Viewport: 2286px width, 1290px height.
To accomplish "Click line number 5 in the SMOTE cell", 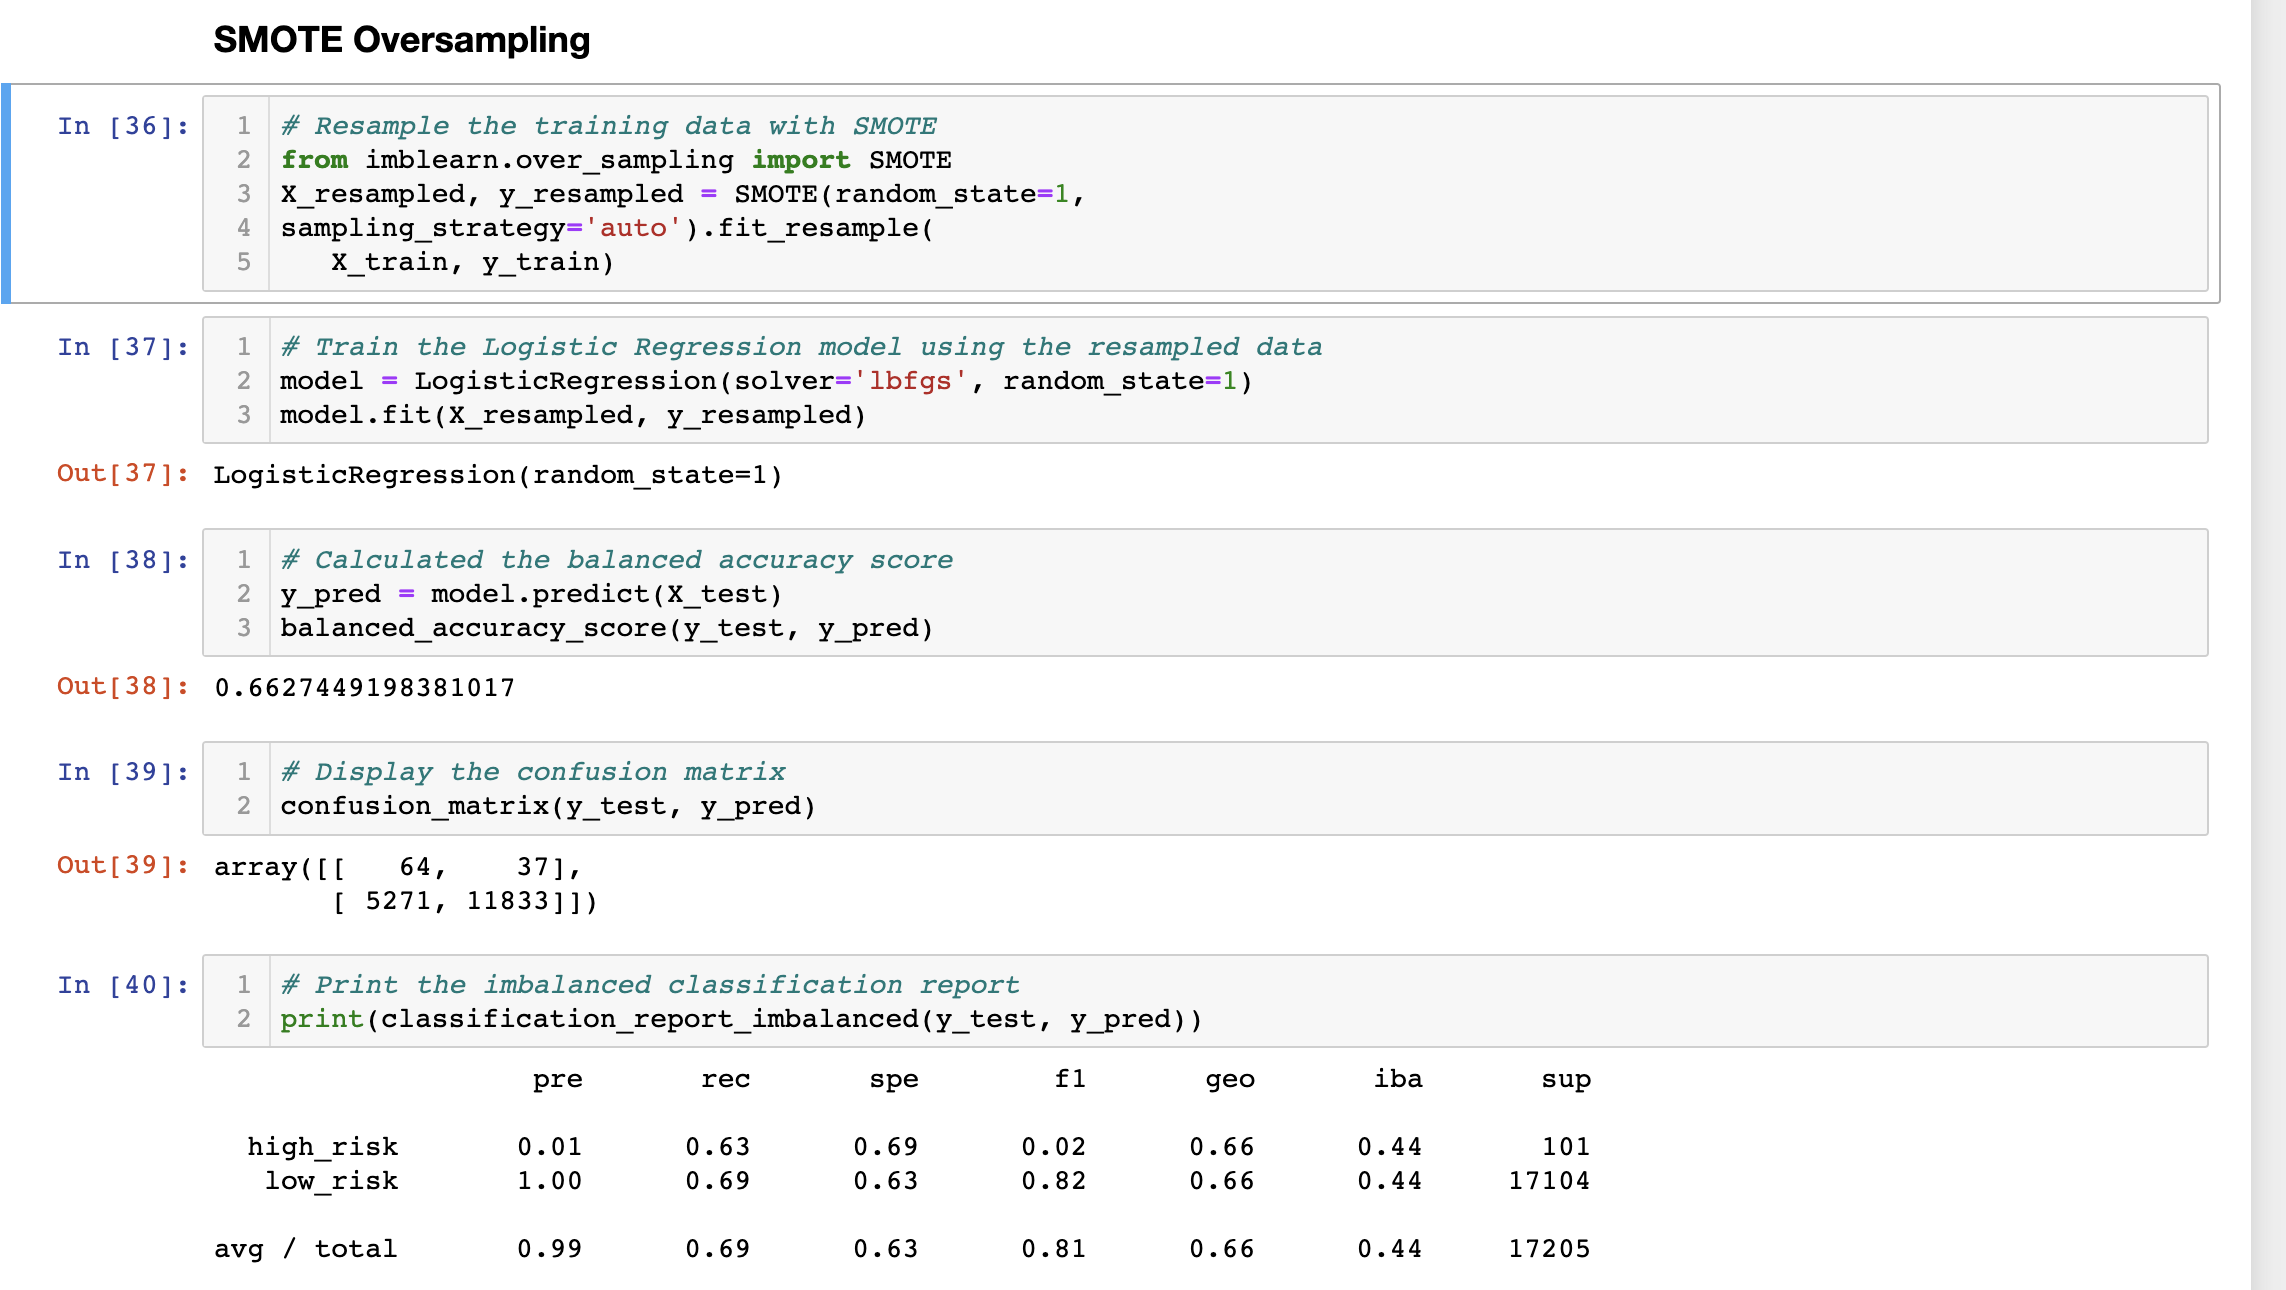I will click(x=243, y=262).
